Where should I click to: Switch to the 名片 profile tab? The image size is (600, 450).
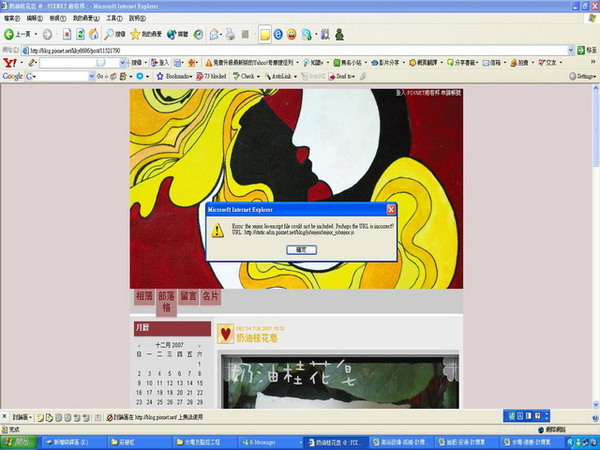210,297
